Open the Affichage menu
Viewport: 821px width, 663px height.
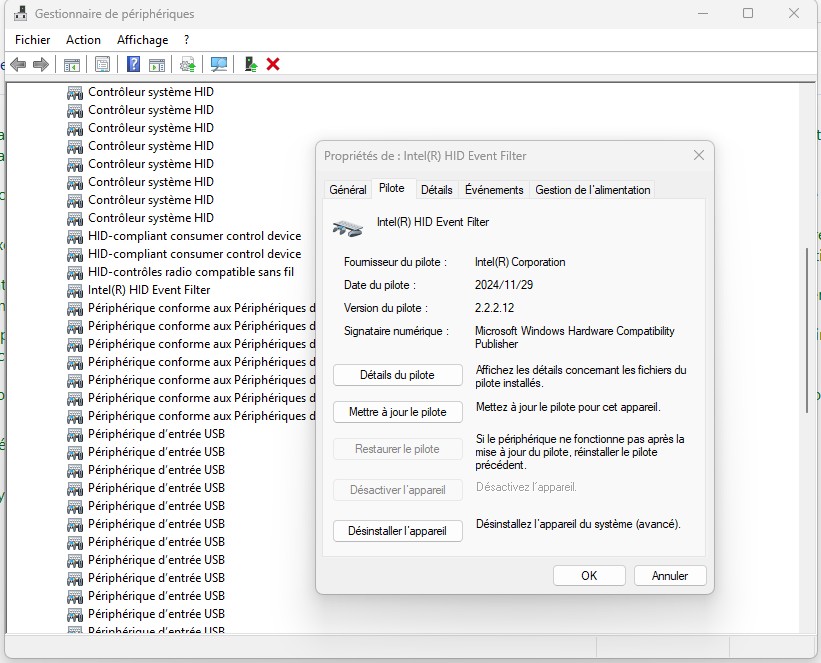click(x=142, y=40)
